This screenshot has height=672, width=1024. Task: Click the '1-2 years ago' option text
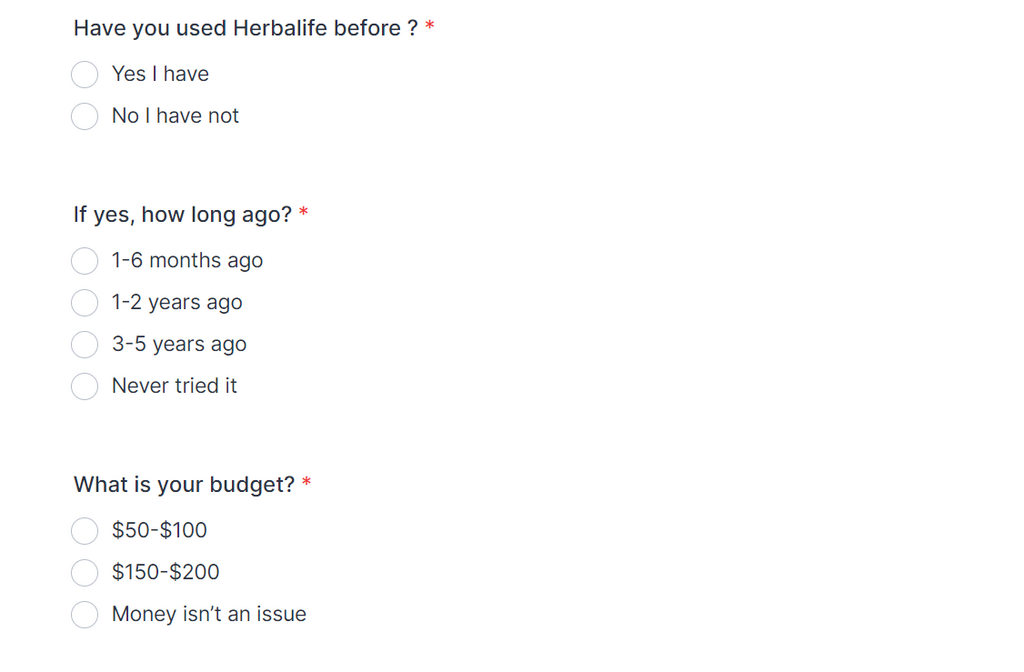pos(177,303)
